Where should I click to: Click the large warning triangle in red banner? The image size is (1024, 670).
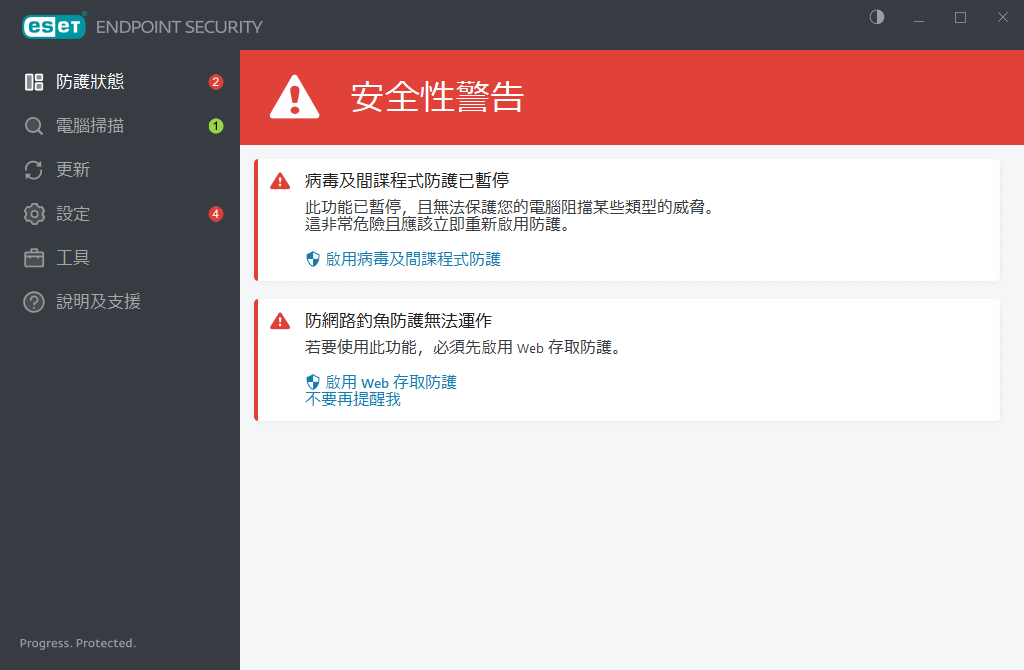295,97
